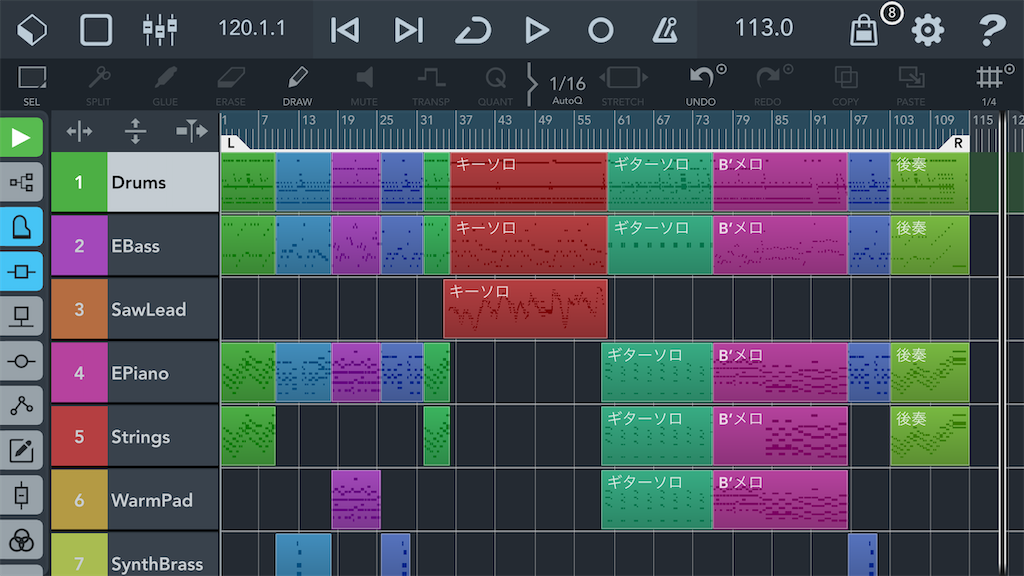
Task: Open the 1/16 AutoQ quantize value
Action: tap(567, 88)
